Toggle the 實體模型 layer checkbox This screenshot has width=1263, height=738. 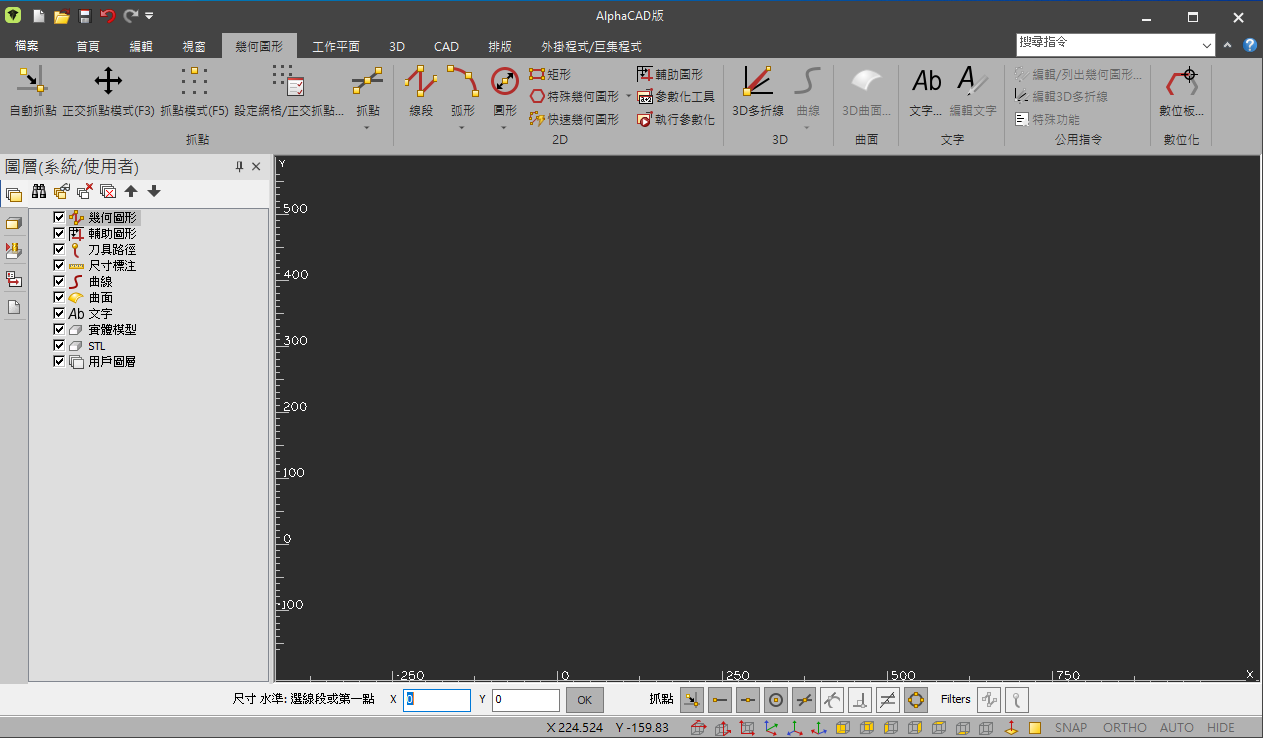click(x=59, y=329)
